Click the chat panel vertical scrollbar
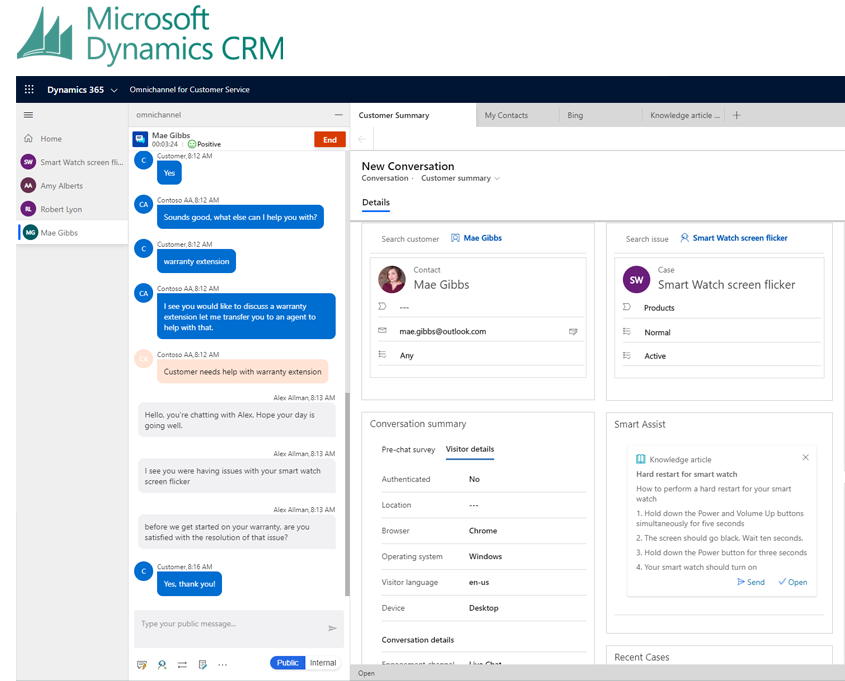Screen dimensions: 845x681 pos(347,494)
